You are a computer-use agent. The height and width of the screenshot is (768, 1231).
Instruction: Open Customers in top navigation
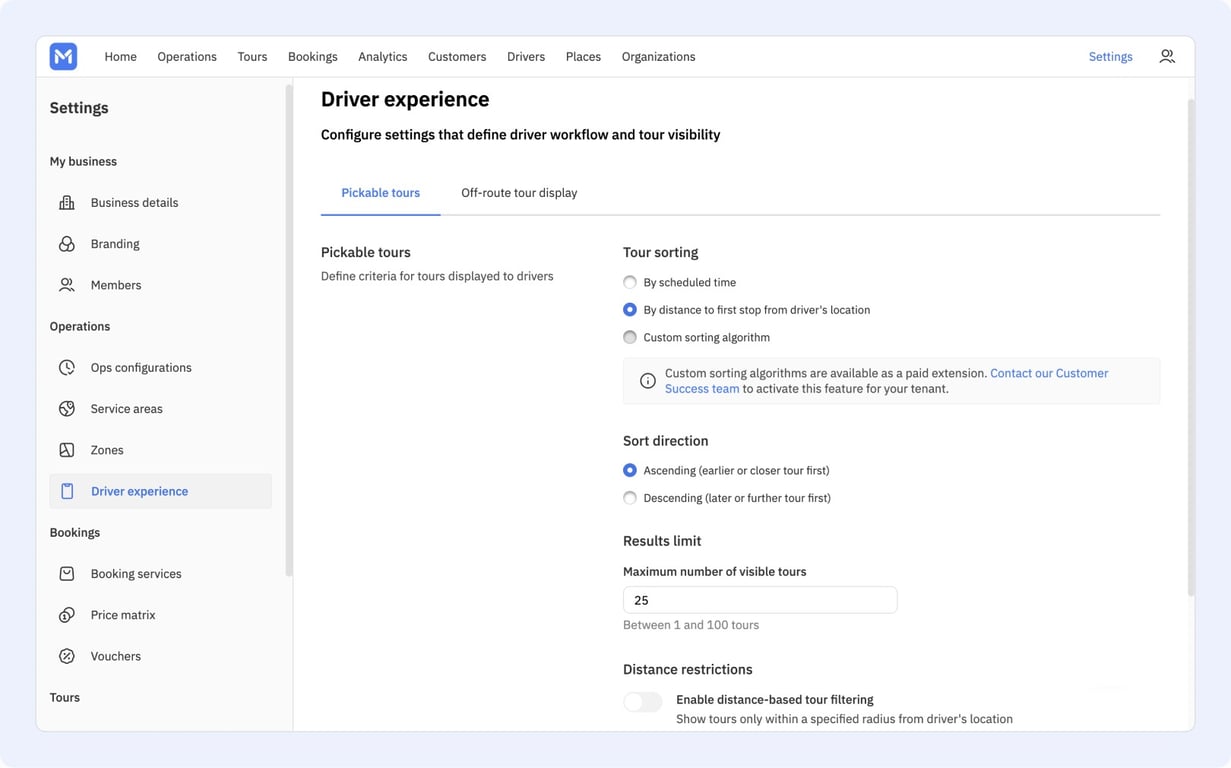click(457, 57)
